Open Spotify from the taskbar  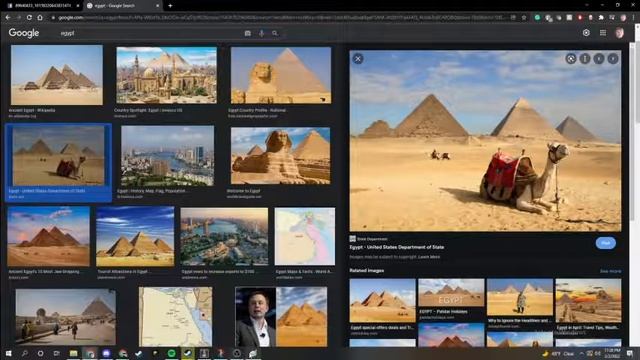point(171,353)
